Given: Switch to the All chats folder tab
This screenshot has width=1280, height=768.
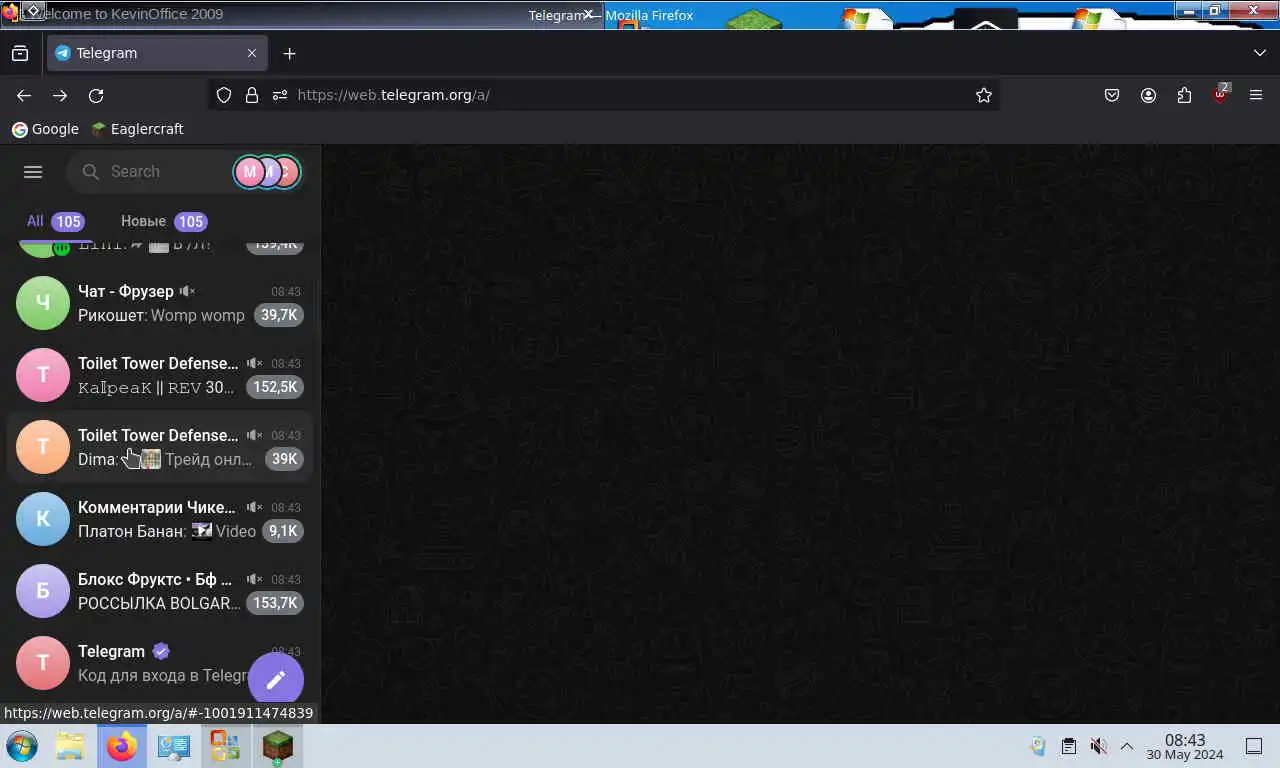Looking at the screenshot, I should tap(55, 221).
